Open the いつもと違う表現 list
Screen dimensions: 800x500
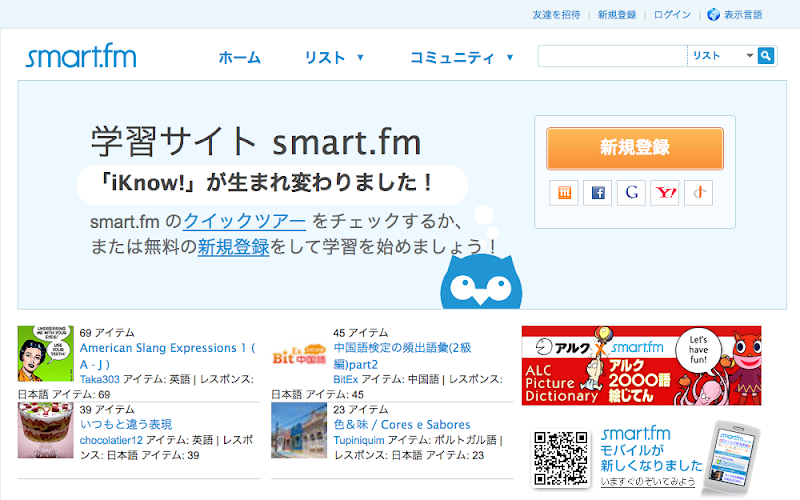(x=126, y=424)
